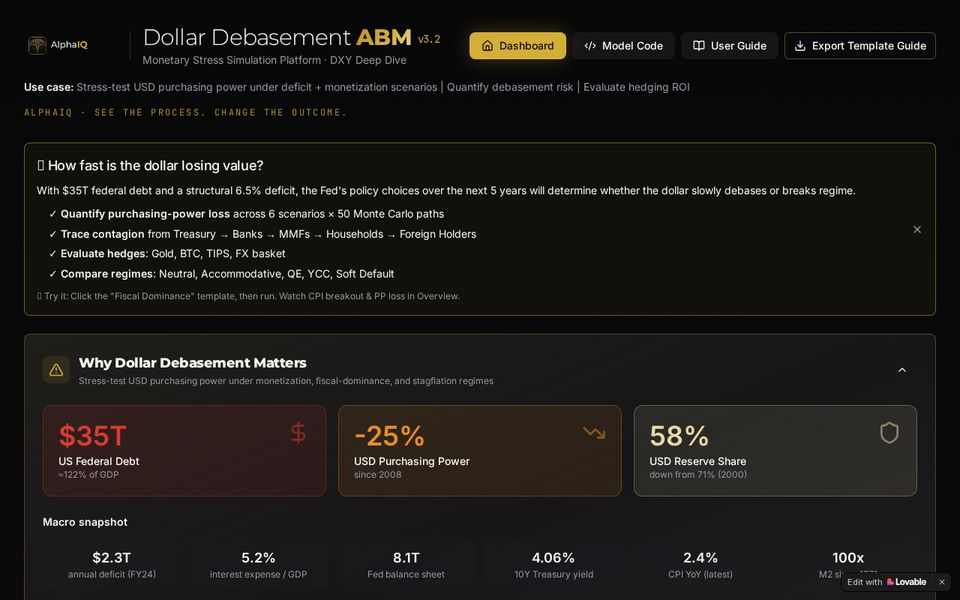The image size is (960, 600).
Task: Click the downward trend arrow icon
Action: (594, 433)
